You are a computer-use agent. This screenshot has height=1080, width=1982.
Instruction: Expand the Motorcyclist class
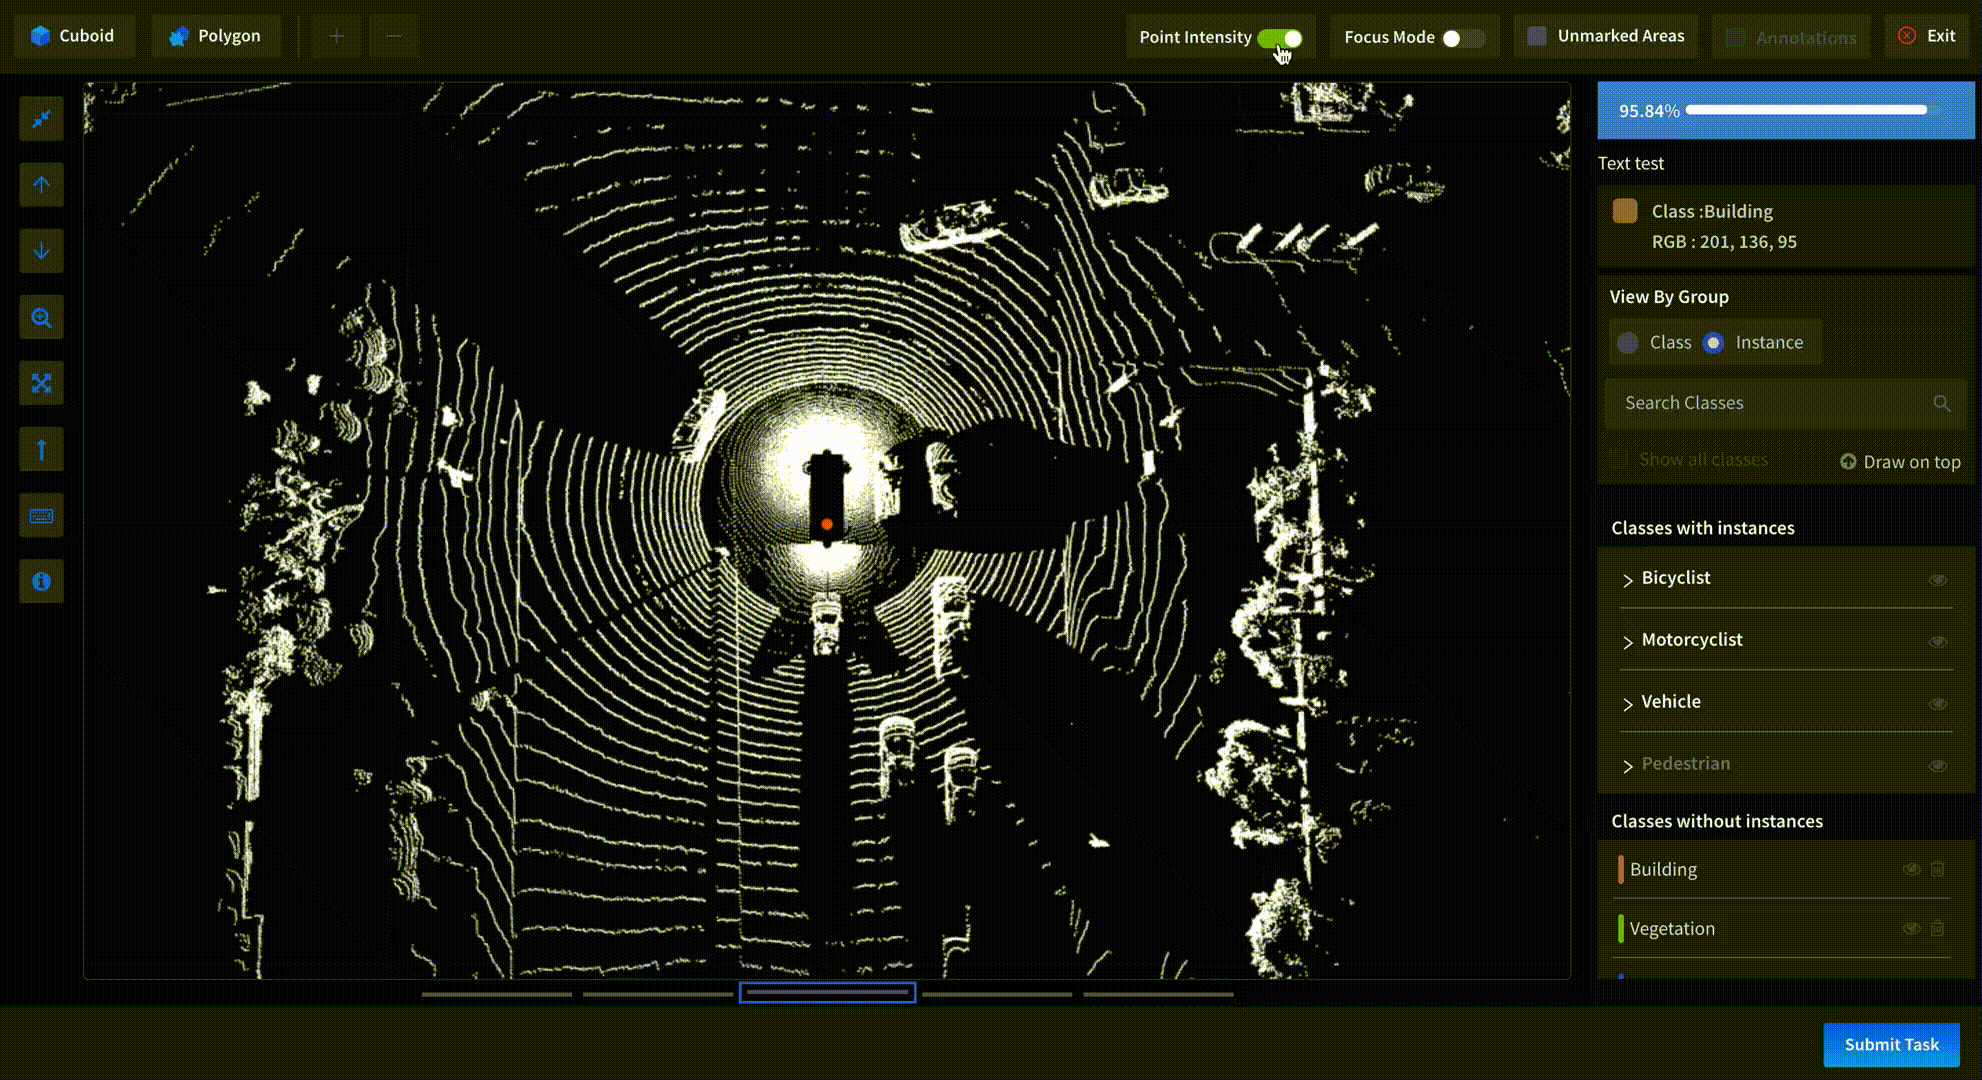(x=1628, y=642)
